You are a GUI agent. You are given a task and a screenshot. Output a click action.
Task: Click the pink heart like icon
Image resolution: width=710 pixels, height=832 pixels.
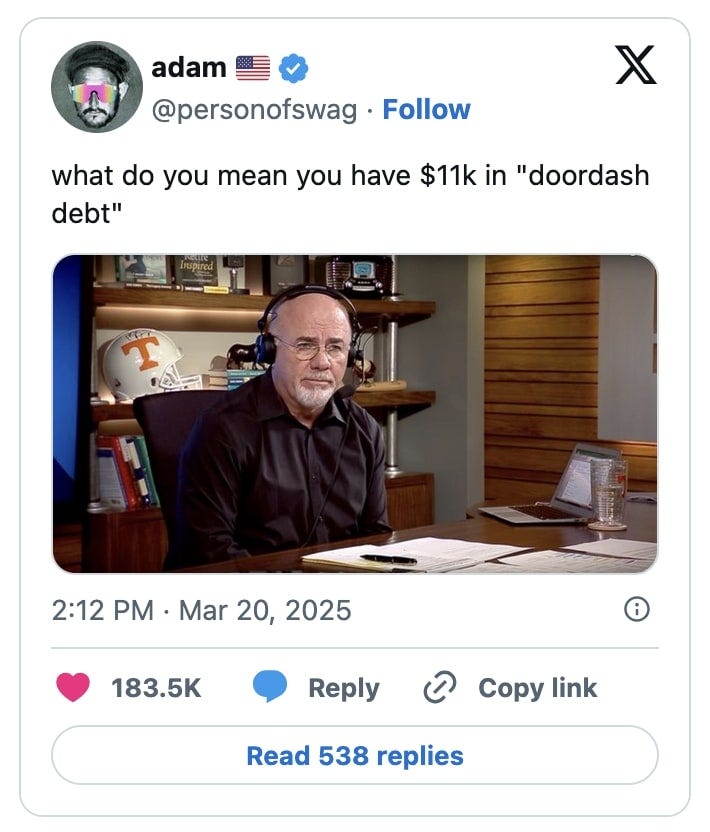click(73, 687)
